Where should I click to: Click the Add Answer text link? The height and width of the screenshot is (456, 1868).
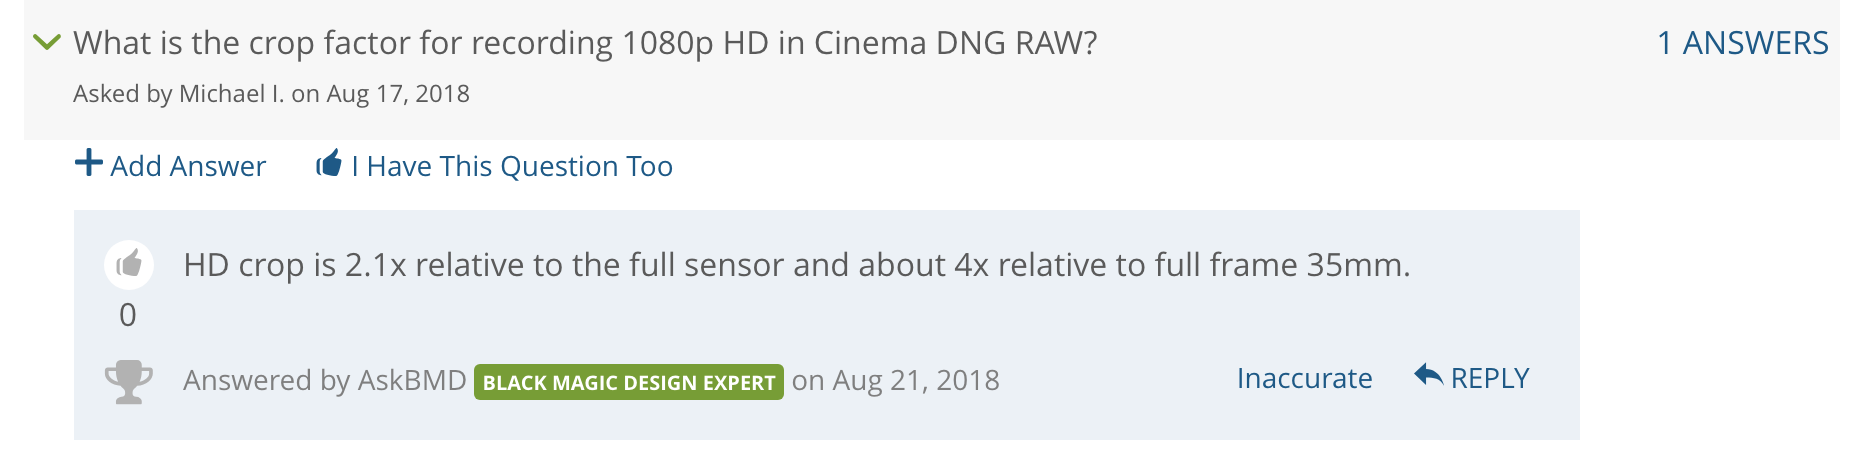tap(188, 166)
